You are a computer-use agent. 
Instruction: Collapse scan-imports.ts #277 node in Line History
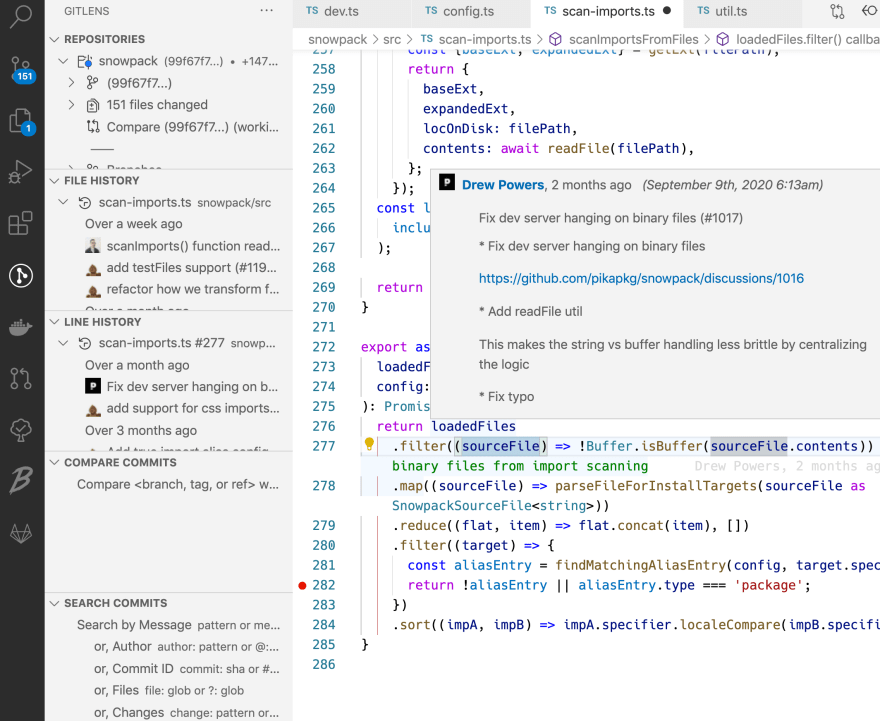63,343
